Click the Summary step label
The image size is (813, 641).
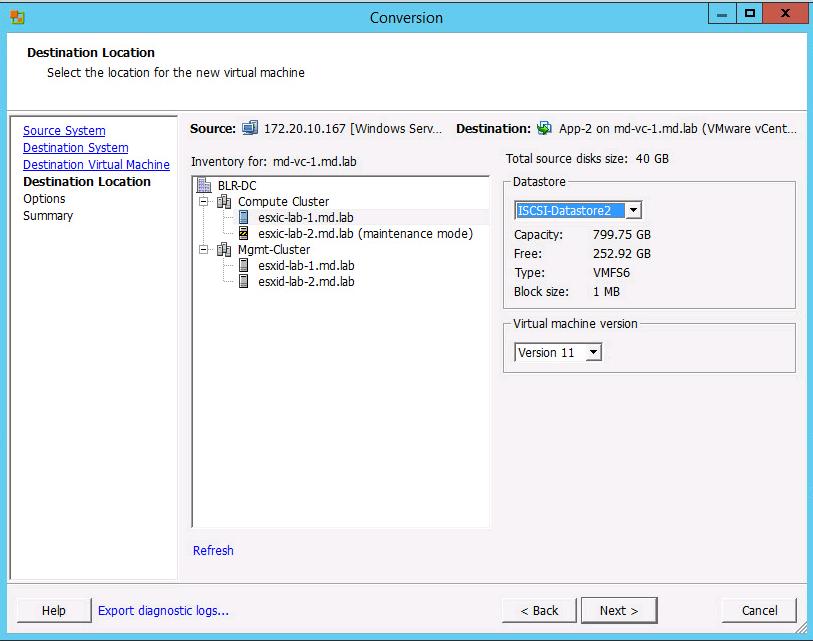[x=48, y=216]
